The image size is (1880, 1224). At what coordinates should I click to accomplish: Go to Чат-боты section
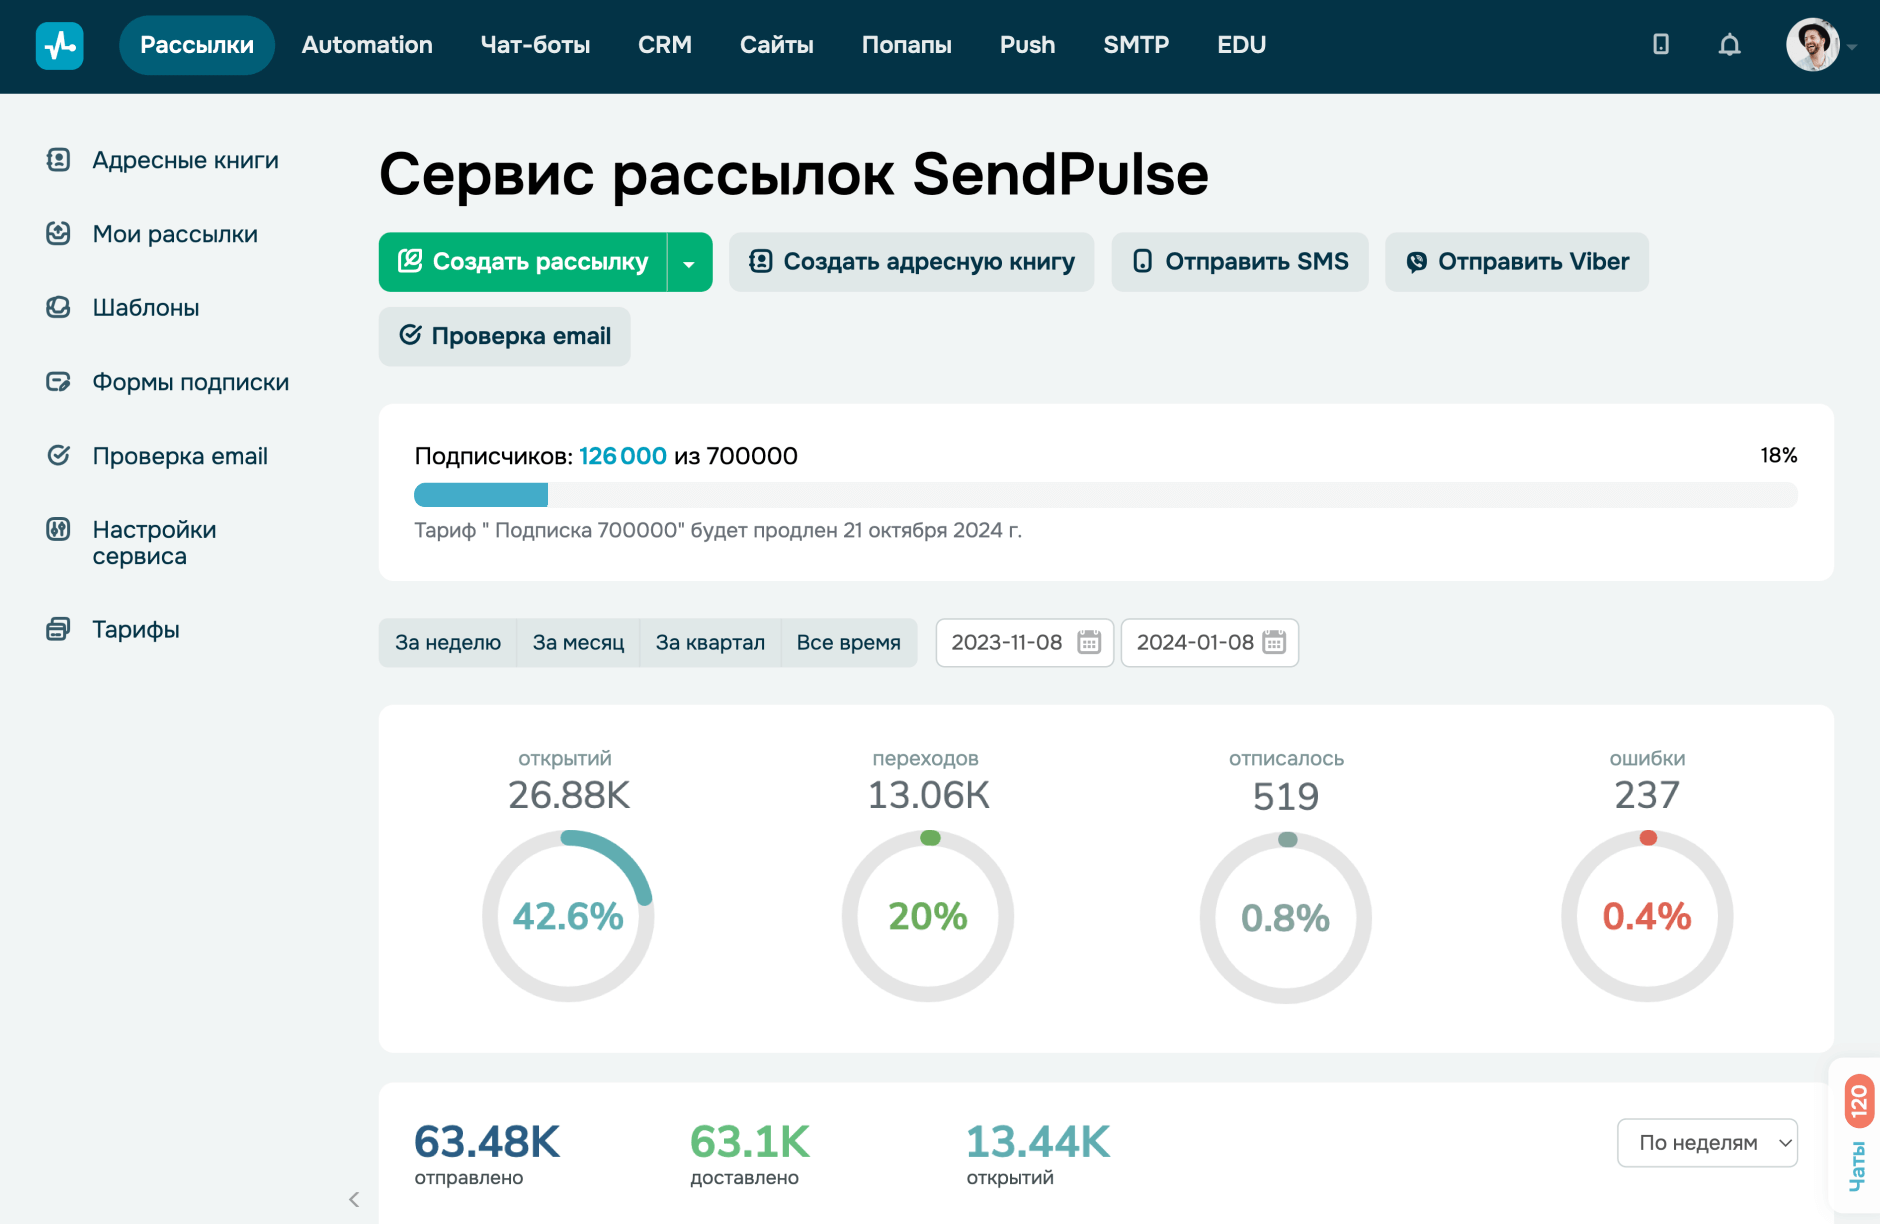(535, 45)
